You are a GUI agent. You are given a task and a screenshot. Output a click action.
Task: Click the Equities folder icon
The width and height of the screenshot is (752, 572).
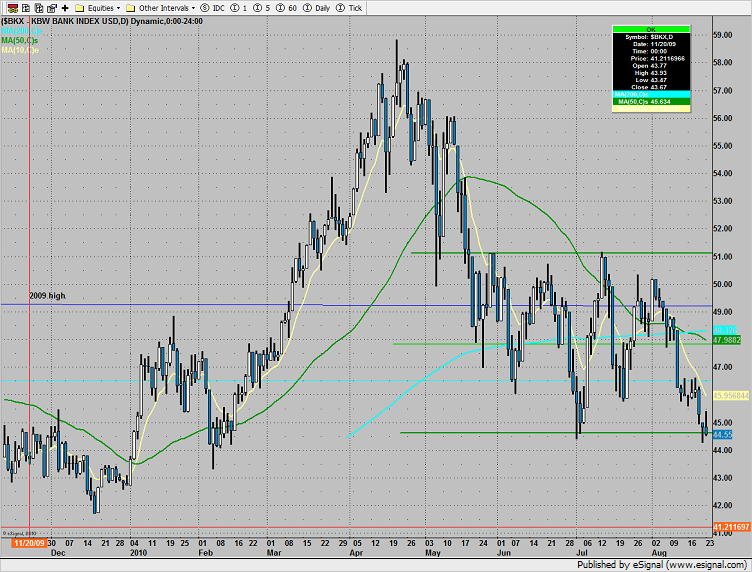point(80,6)
